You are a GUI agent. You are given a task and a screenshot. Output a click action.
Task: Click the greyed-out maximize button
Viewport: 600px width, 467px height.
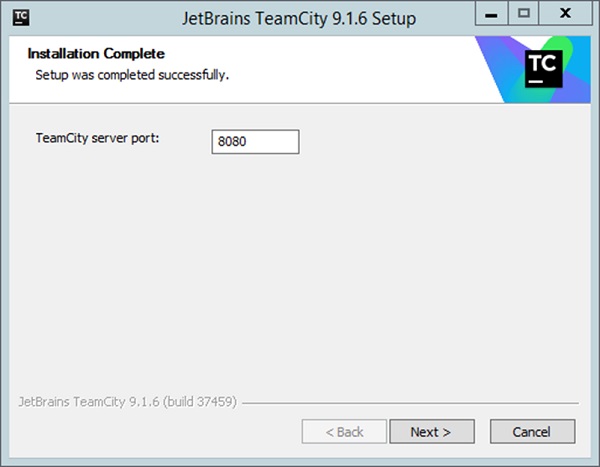point(523,14)
